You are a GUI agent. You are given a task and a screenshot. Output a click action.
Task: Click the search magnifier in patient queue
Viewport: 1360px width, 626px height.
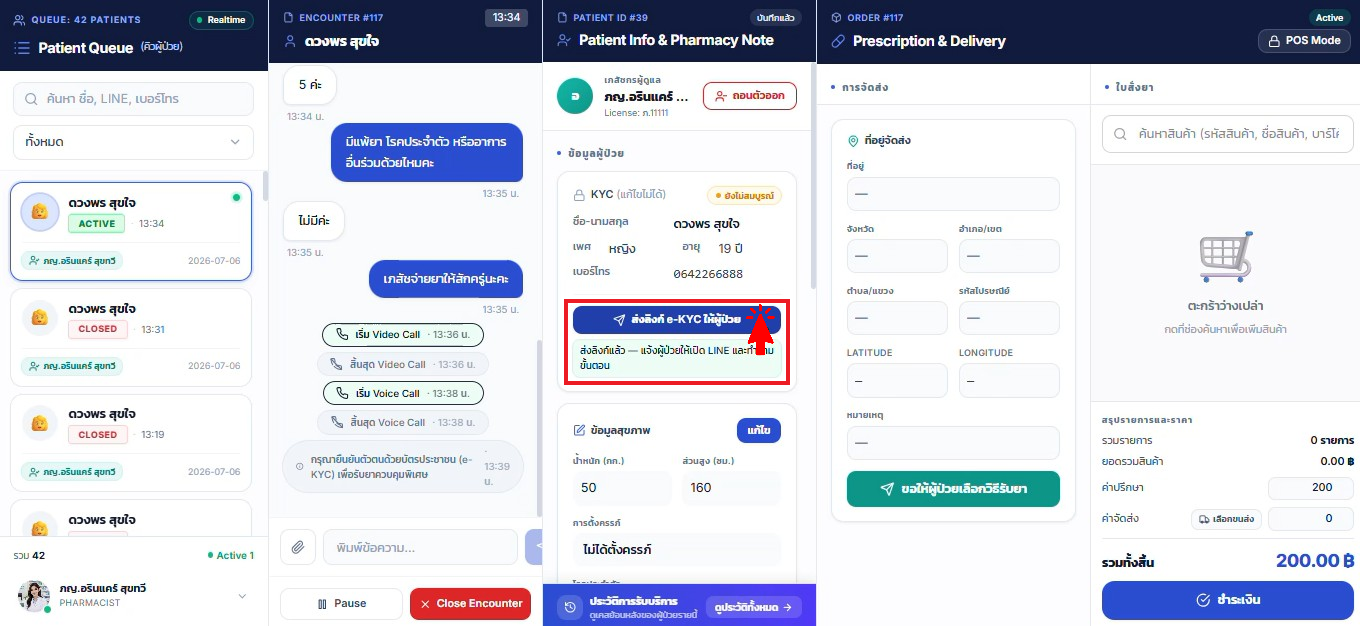(31, 99)
